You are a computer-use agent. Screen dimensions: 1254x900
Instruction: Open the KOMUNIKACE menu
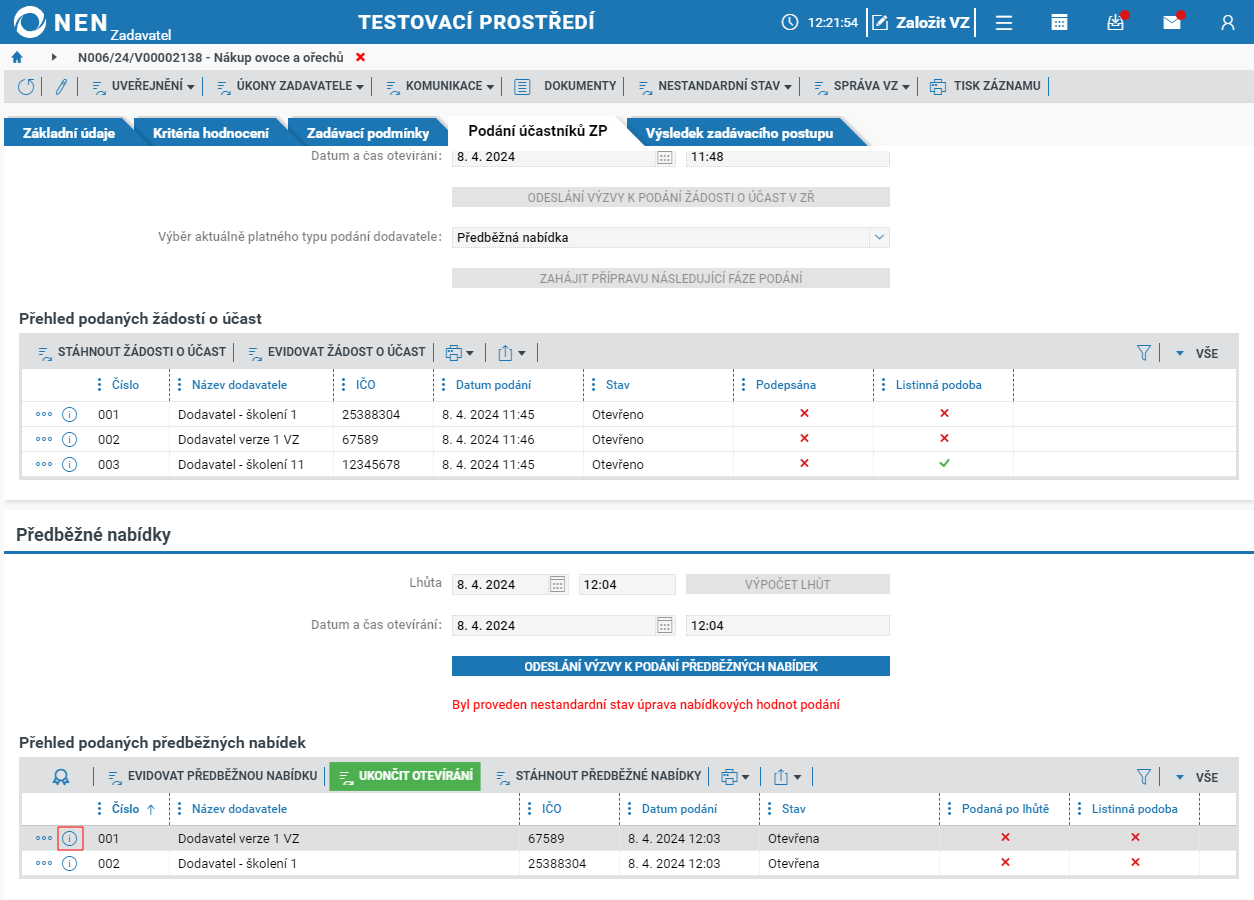(440, 87)
